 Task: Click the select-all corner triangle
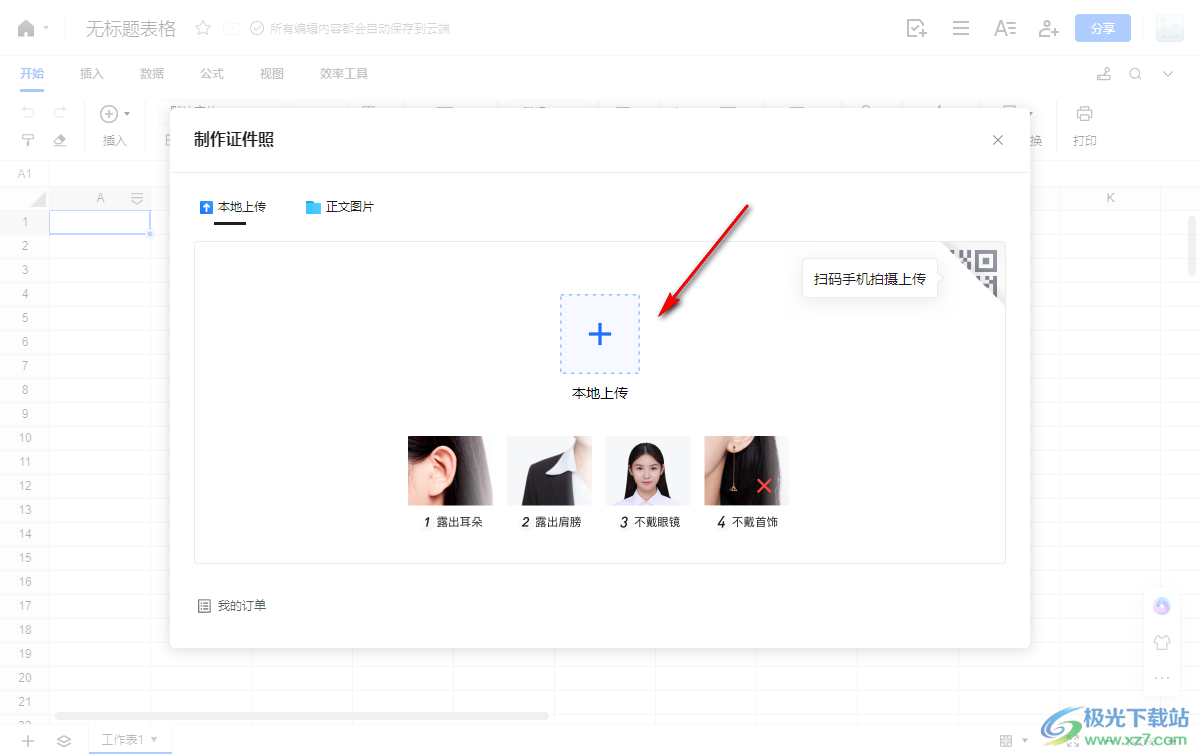(x=38, y=198)
